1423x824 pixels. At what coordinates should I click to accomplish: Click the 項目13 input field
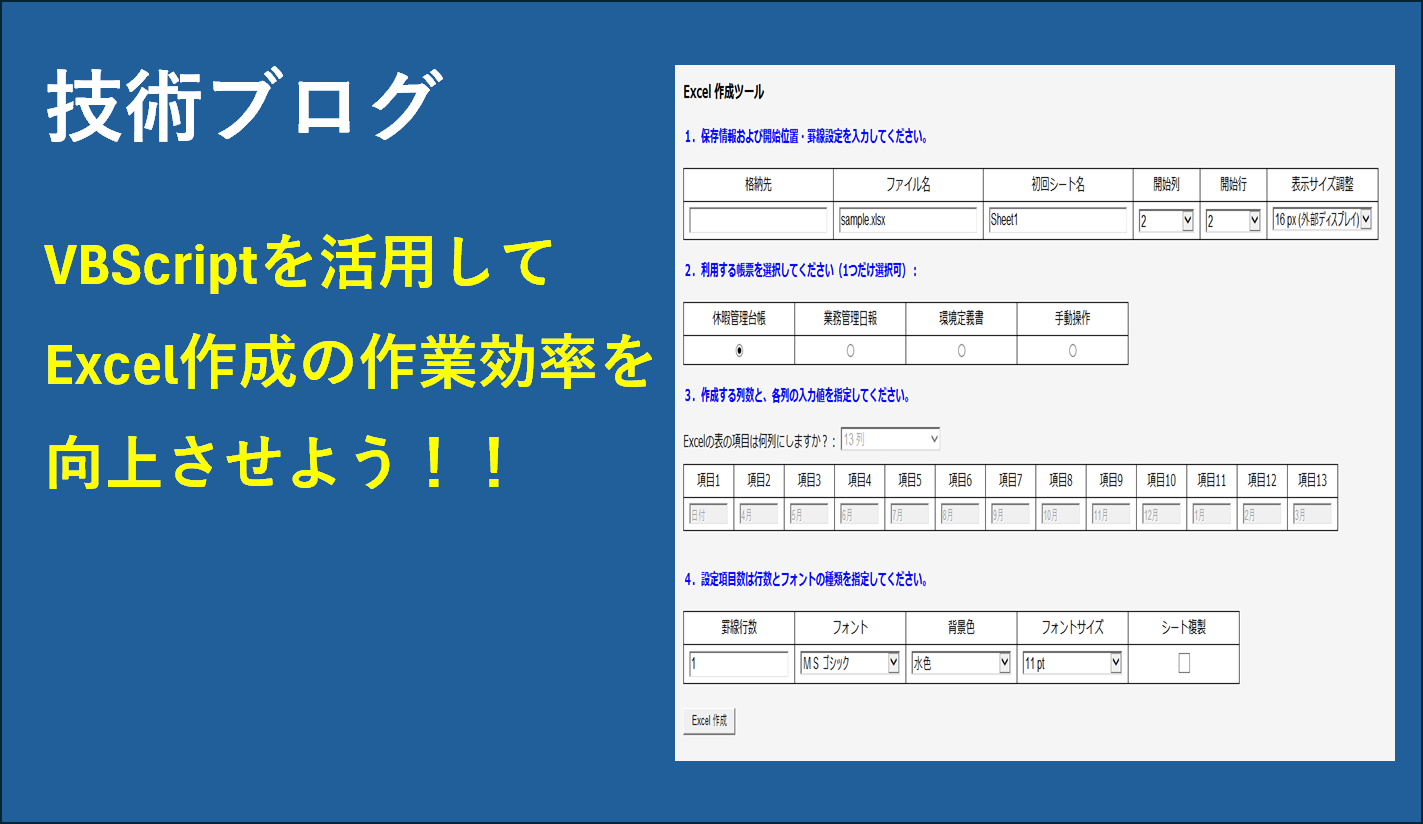click(x=1312, y=515)
